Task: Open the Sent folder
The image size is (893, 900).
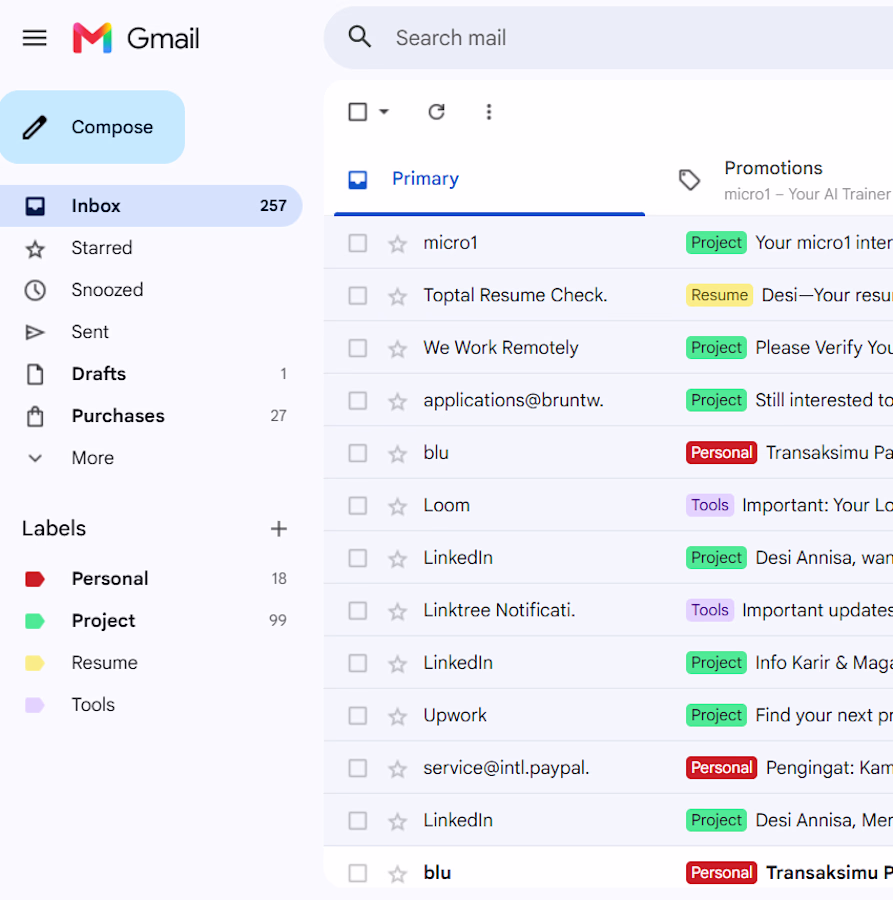Action: [151, 332]
